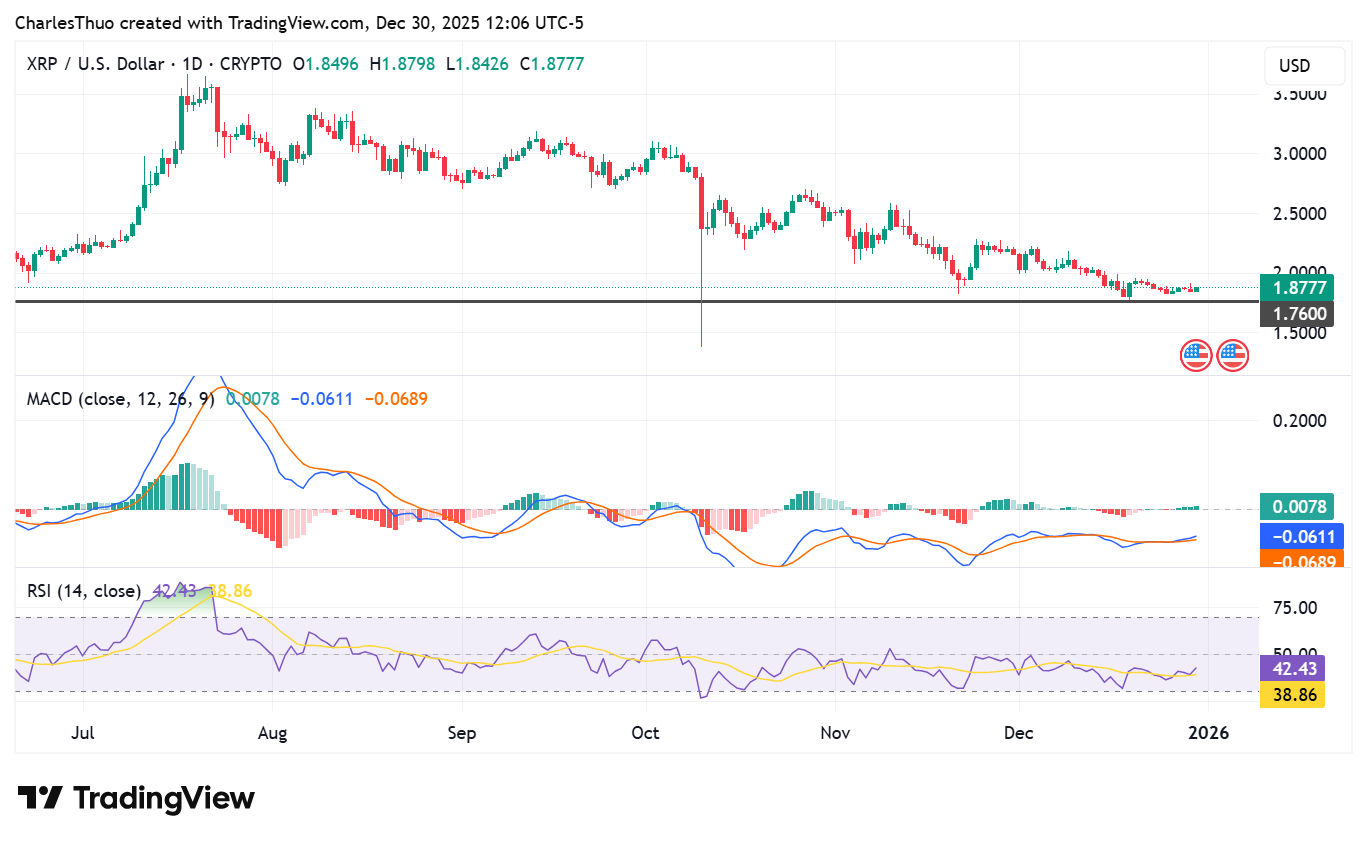Click the second US flag economic event icon
Screen dimensions: 1367x843
point(1233,355)
